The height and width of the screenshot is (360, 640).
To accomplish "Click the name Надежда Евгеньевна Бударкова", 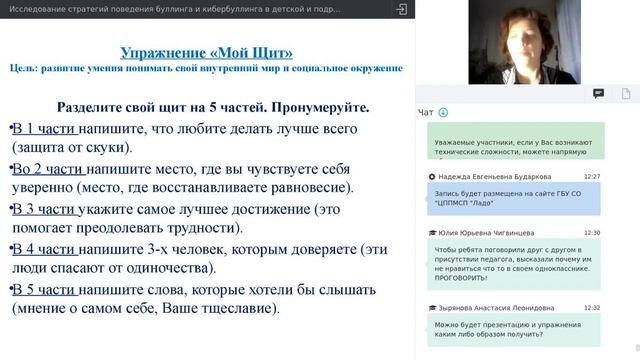I will pos(495,177).
